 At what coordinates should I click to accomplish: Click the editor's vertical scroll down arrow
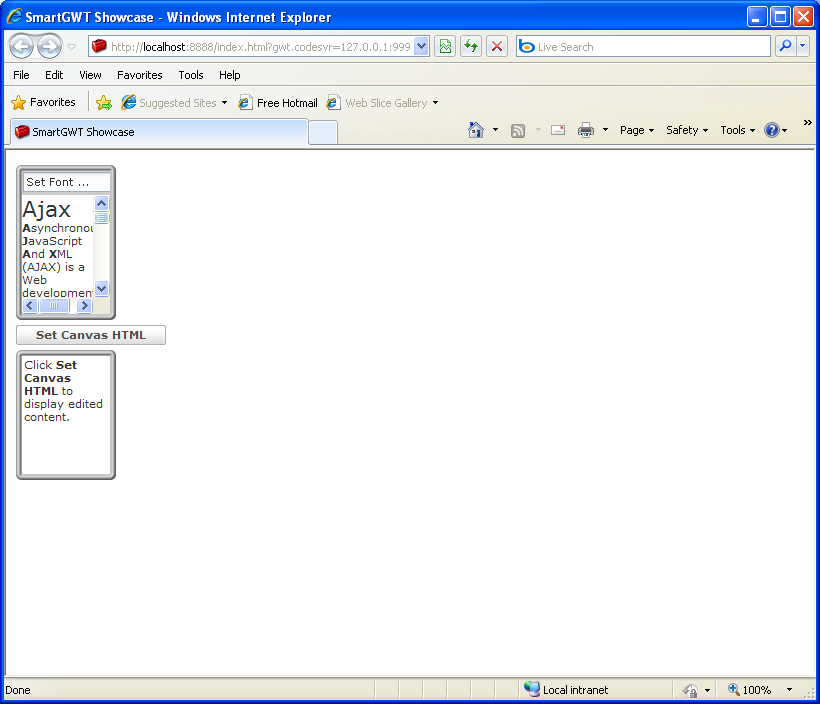pos(101,289)
